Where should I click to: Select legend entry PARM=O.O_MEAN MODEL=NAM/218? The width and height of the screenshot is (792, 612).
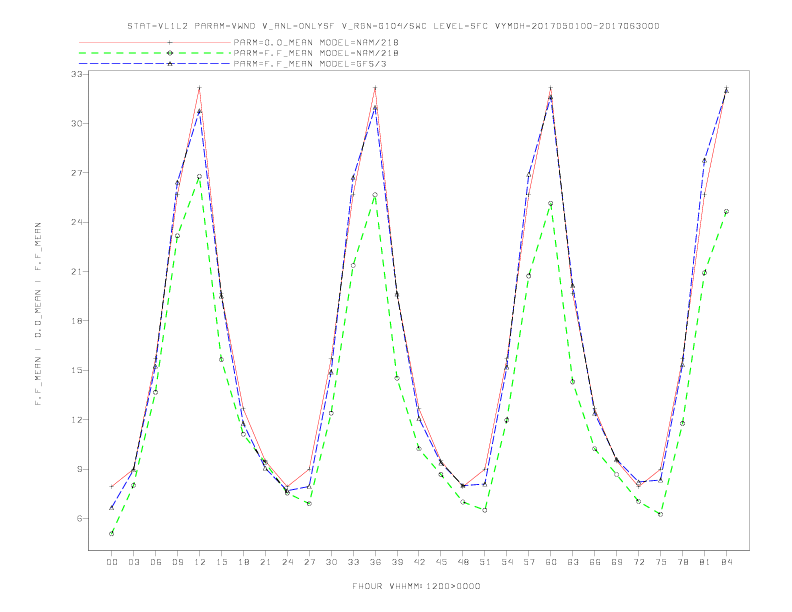tap(316, 42)
